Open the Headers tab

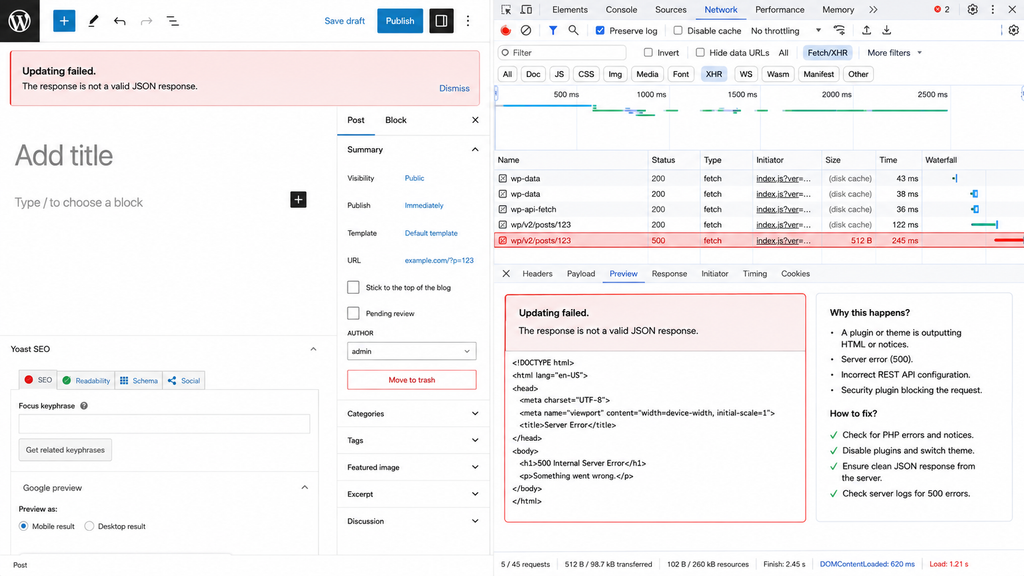pos(537,274)
